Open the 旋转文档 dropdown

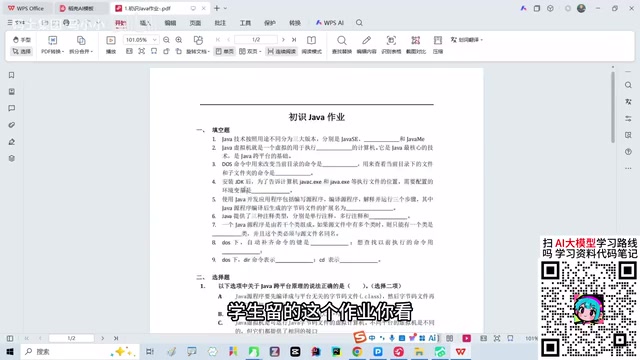coord(198,51)
